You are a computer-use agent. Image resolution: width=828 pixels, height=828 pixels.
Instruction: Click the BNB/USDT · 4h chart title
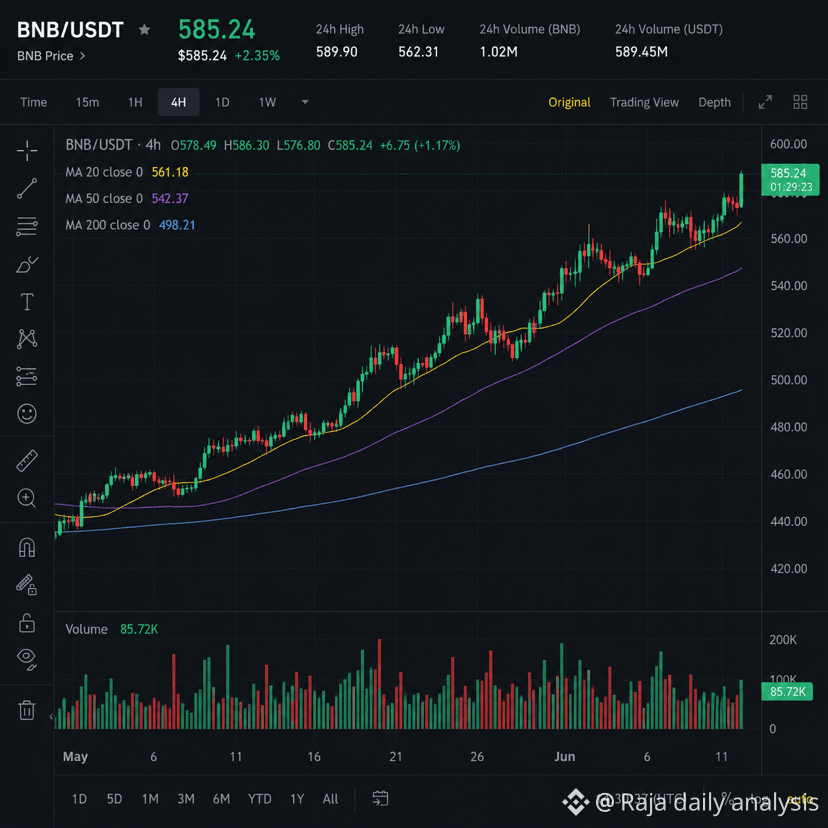click(x=113, y=145)
